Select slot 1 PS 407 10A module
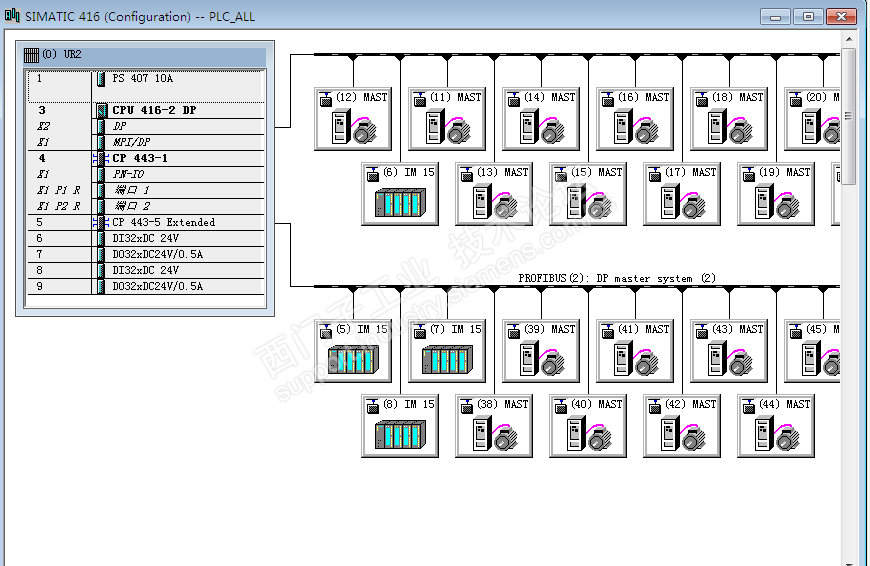 pyautogui.click(x=145, y=87)
